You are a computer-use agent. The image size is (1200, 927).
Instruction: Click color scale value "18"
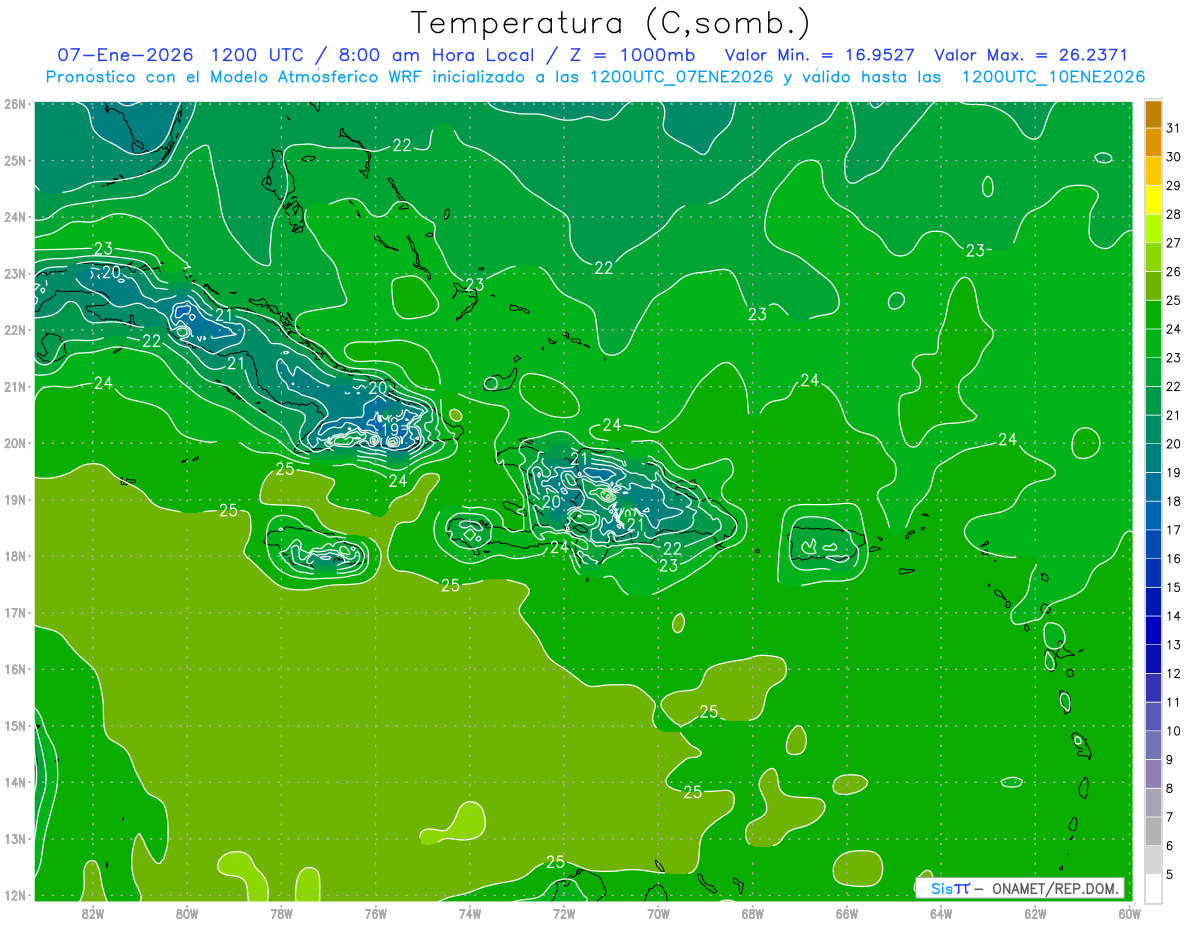point(1173,501)
